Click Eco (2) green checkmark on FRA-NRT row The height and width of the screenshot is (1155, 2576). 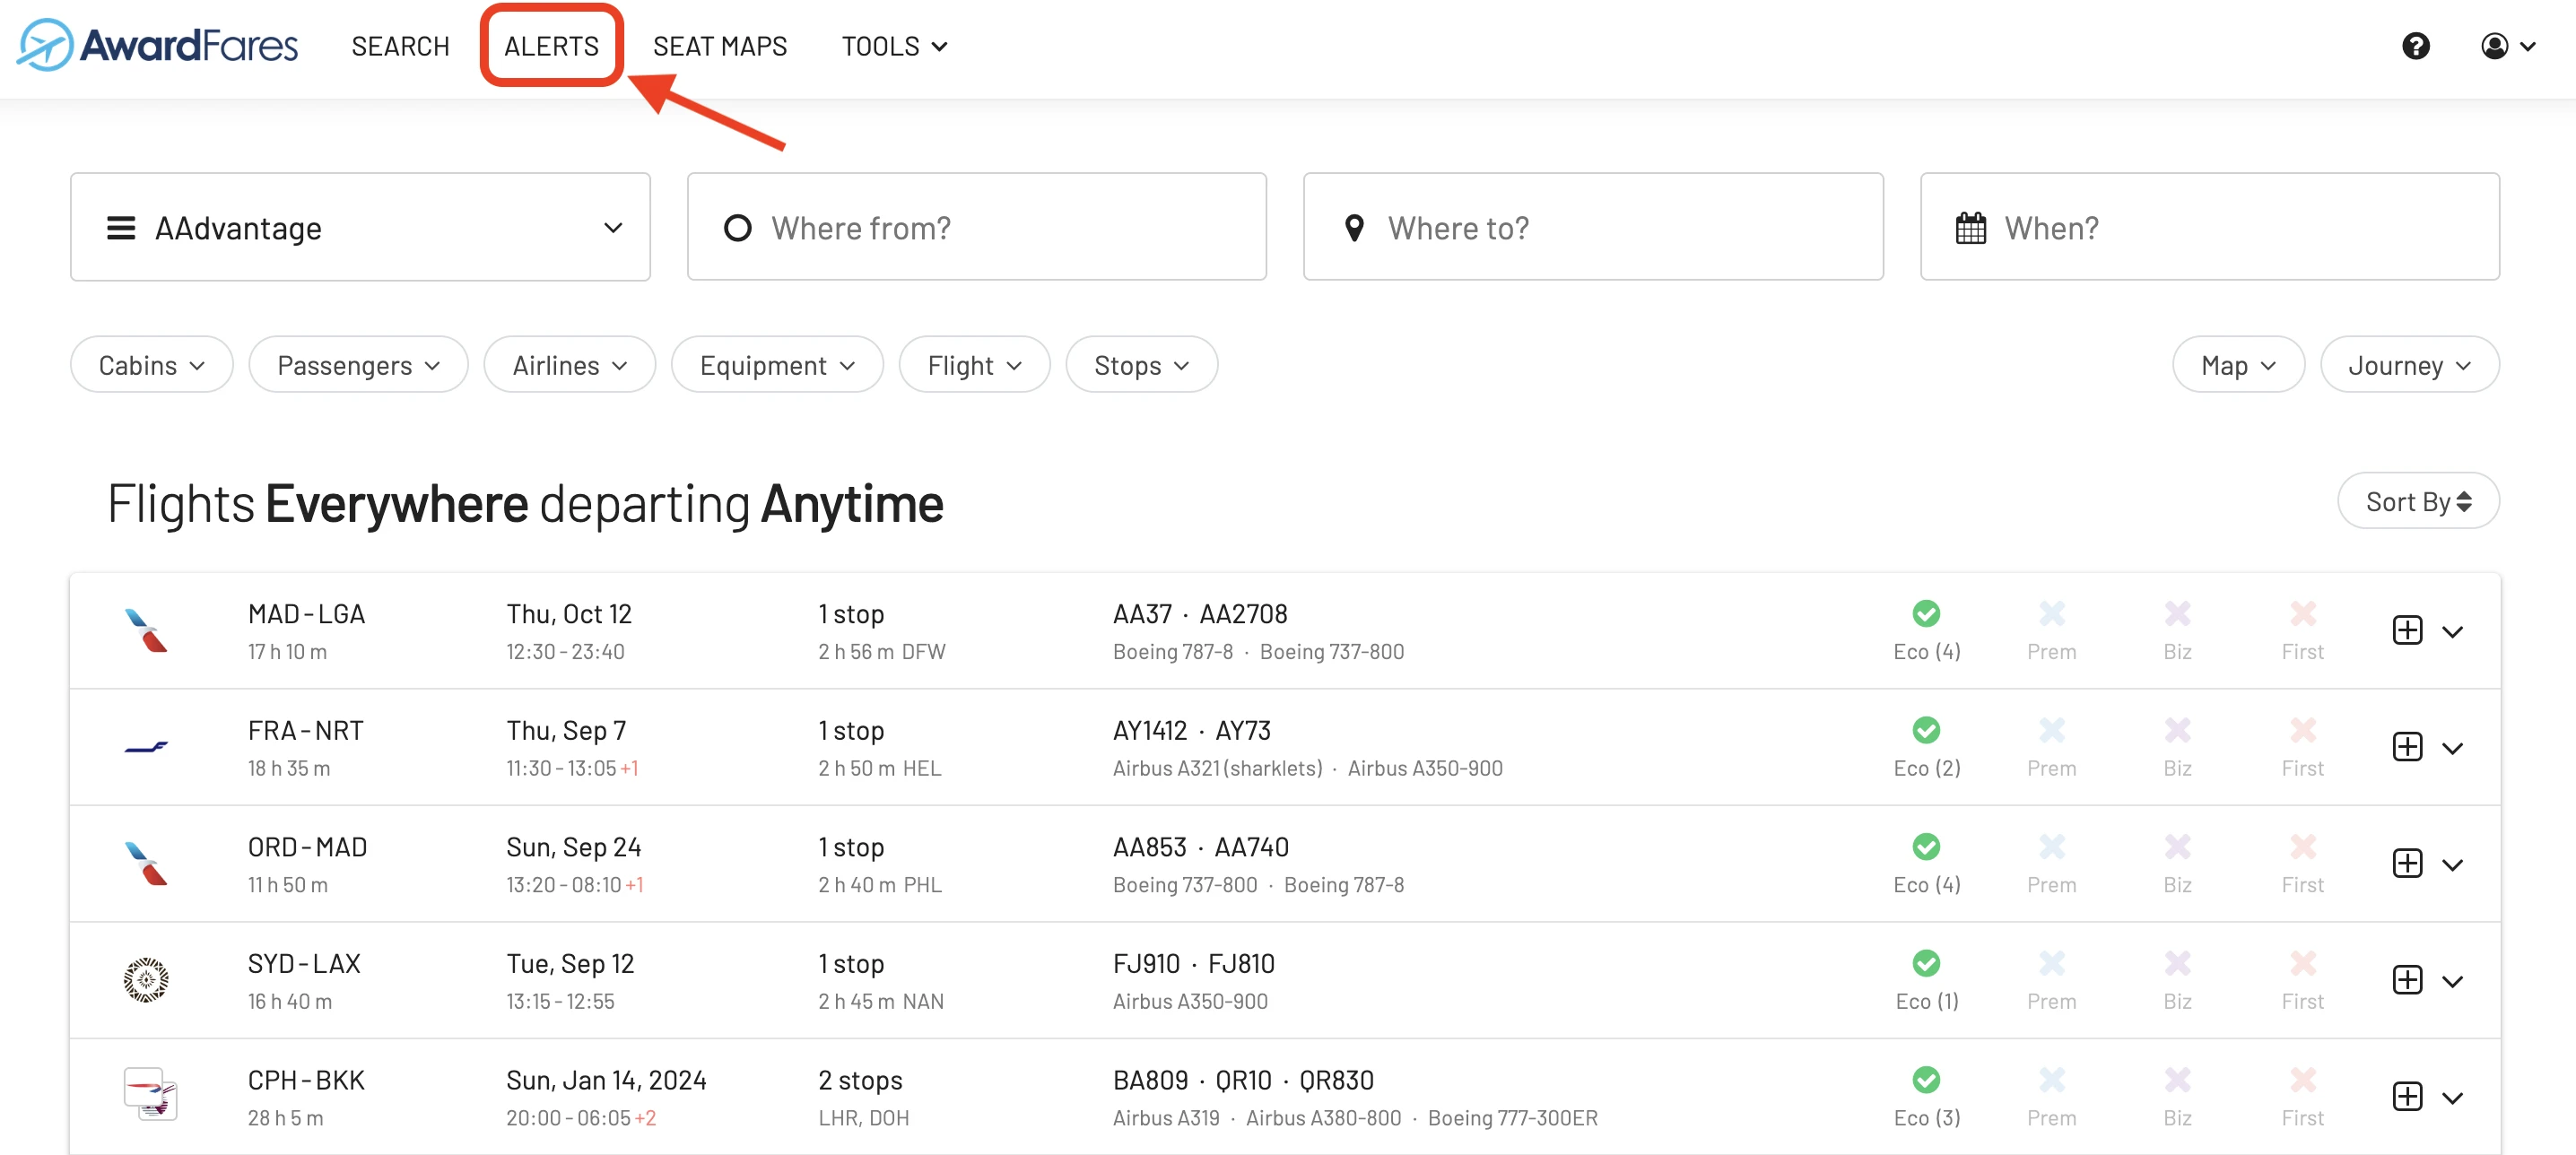pyautogui.click(x=1926, y=730)
